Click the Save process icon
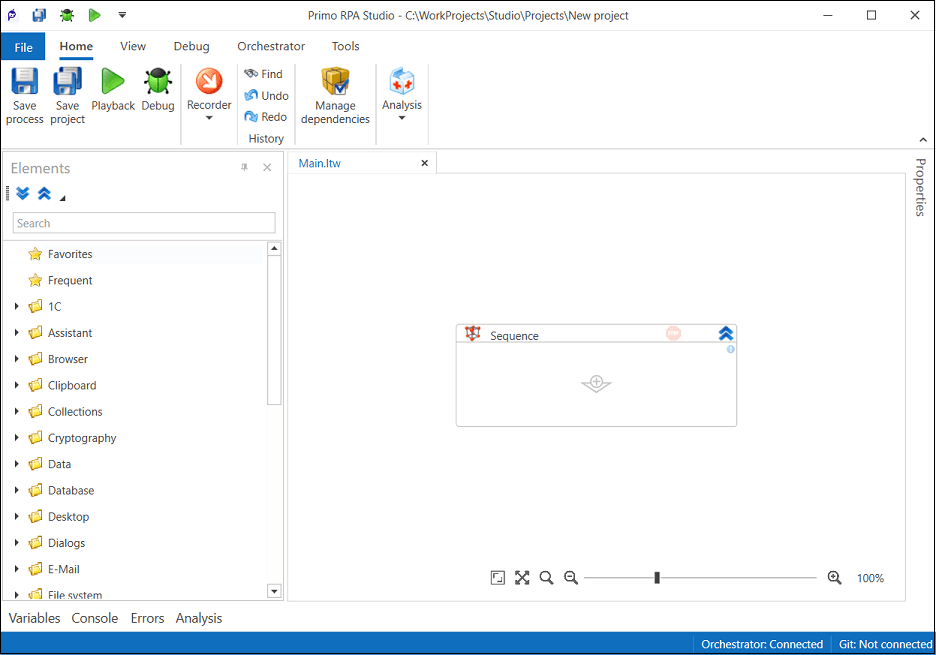The height and width of the screenshot is (655, 936). (x=24, y=82)
